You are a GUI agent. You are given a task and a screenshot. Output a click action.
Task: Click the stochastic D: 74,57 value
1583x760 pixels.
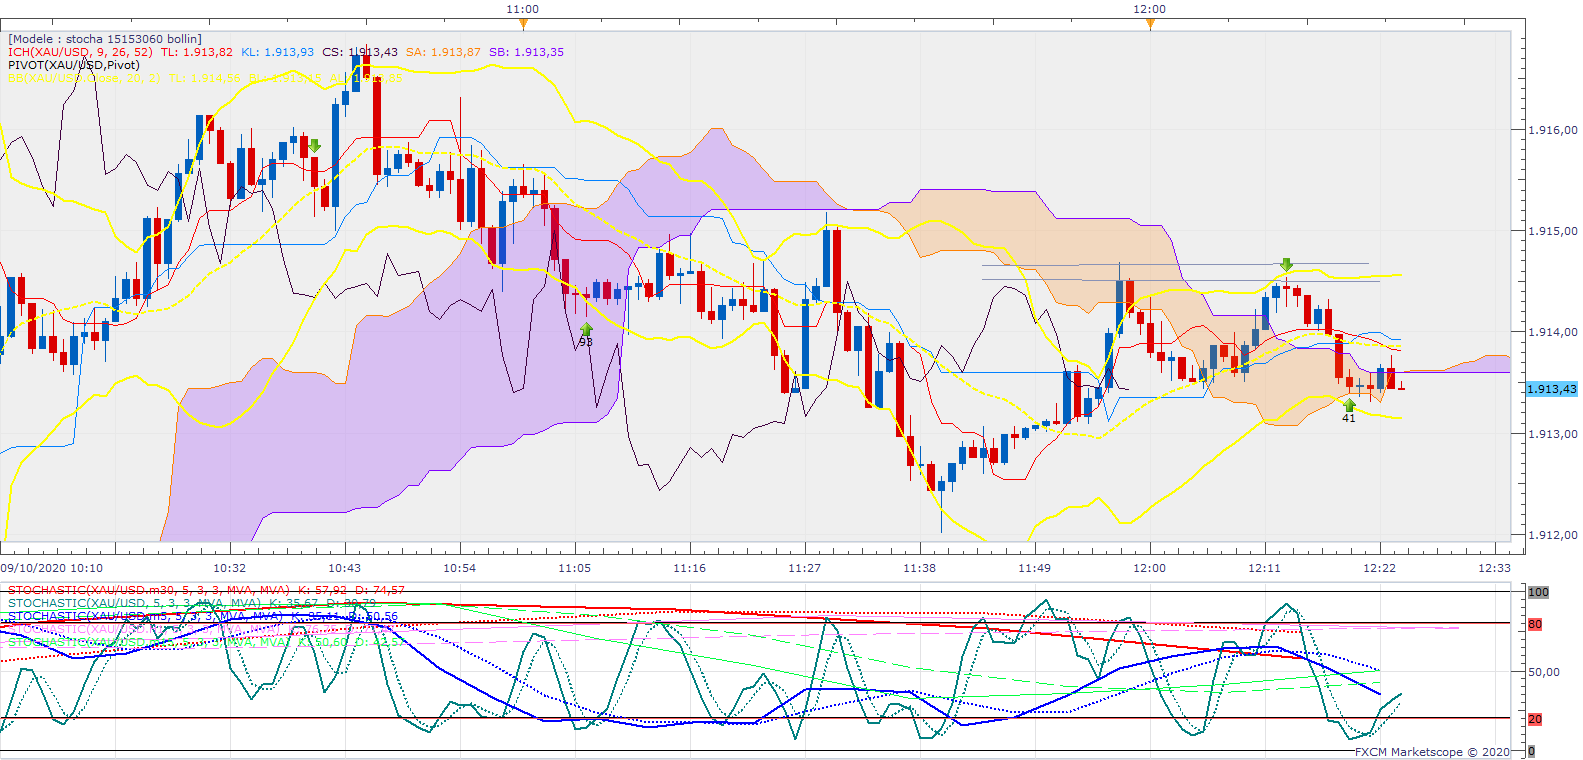(380, 590)
